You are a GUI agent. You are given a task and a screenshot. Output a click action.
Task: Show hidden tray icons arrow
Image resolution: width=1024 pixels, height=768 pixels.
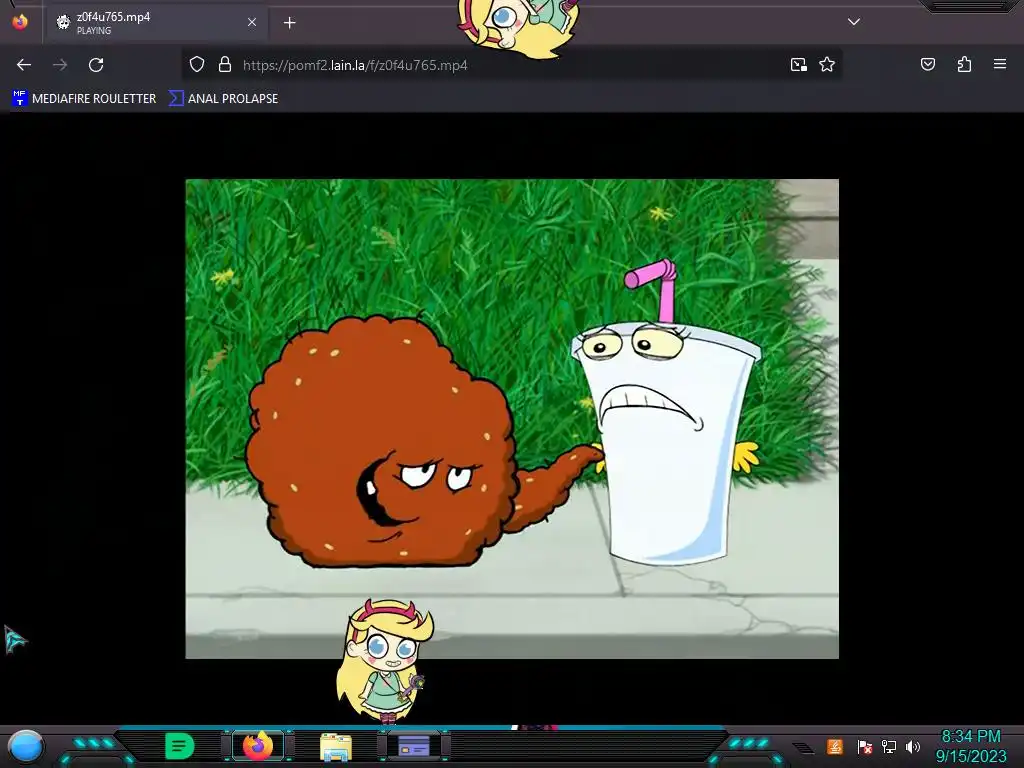pos(804,748)
